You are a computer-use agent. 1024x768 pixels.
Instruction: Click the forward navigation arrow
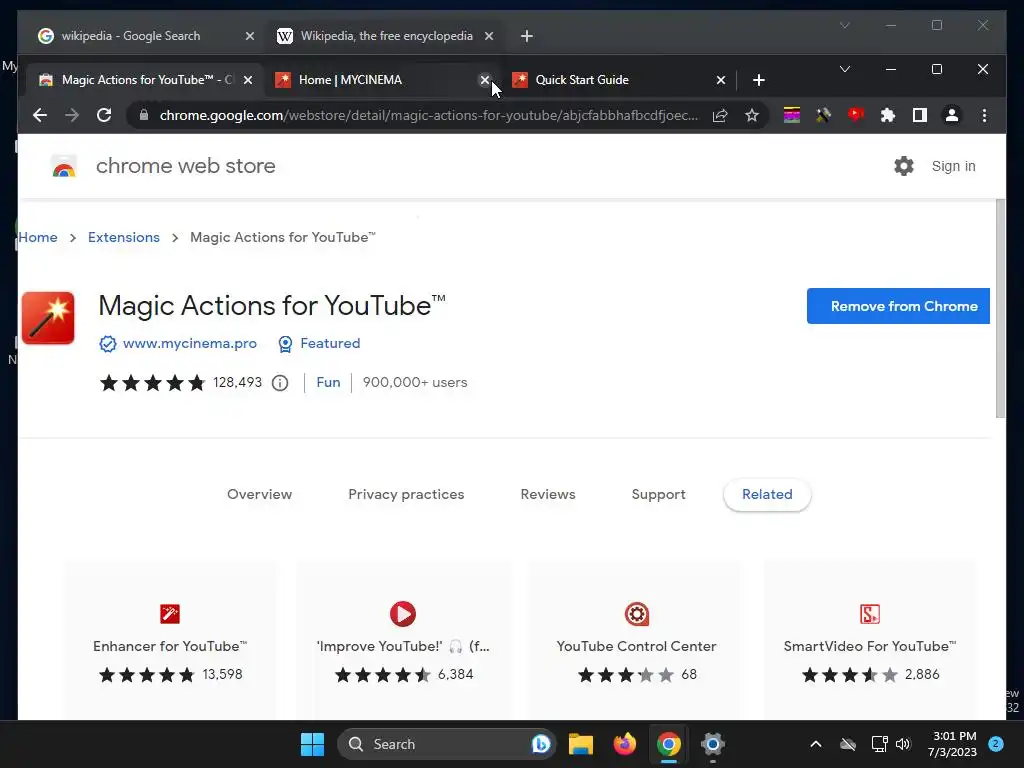coord(72,116)
